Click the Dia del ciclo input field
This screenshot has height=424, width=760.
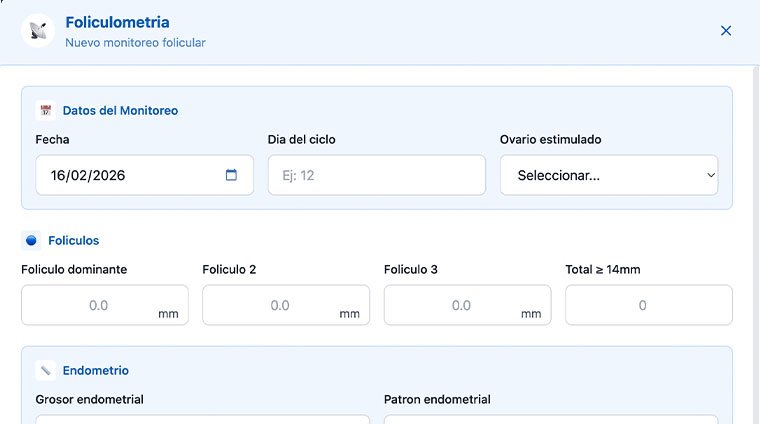377,175
